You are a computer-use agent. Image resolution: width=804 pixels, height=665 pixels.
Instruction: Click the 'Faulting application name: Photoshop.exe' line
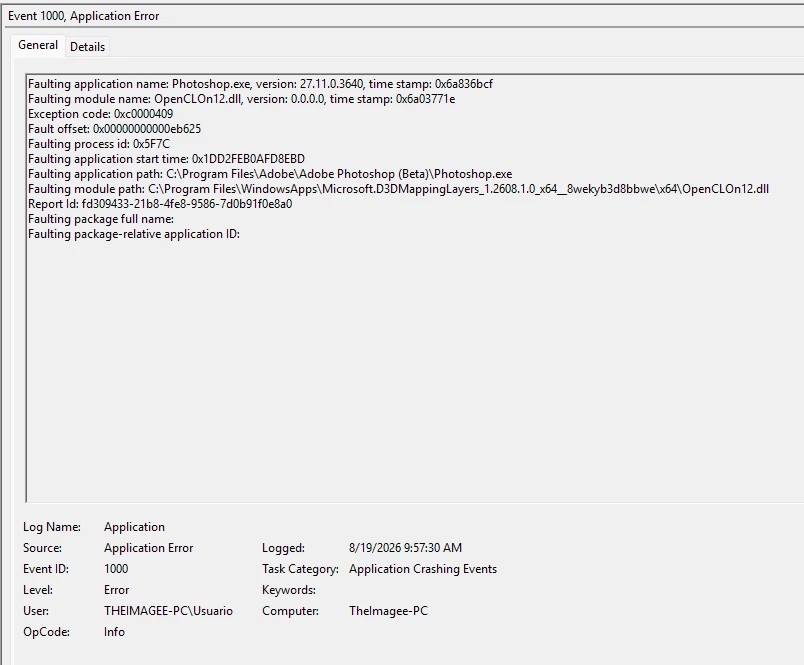coord(260,84)
